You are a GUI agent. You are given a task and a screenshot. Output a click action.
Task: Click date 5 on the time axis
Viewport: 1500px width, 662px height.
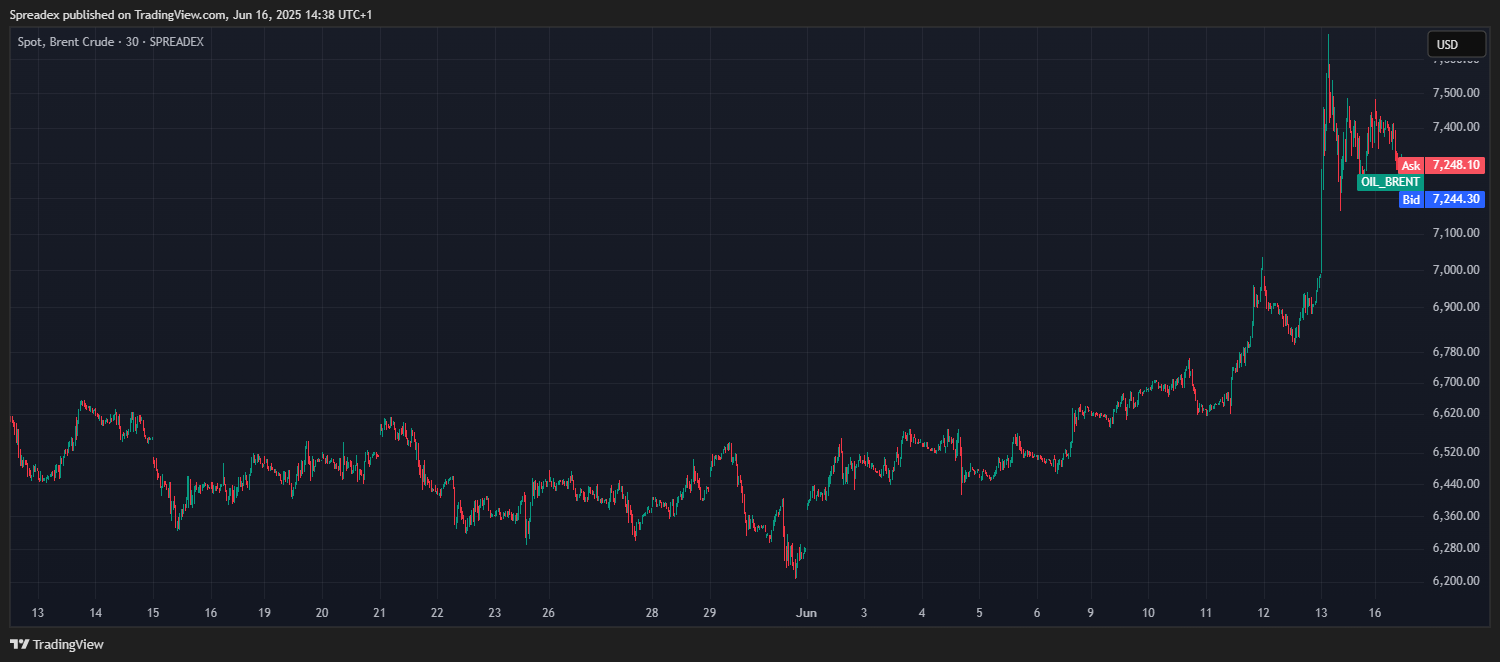tap(980, 613)
